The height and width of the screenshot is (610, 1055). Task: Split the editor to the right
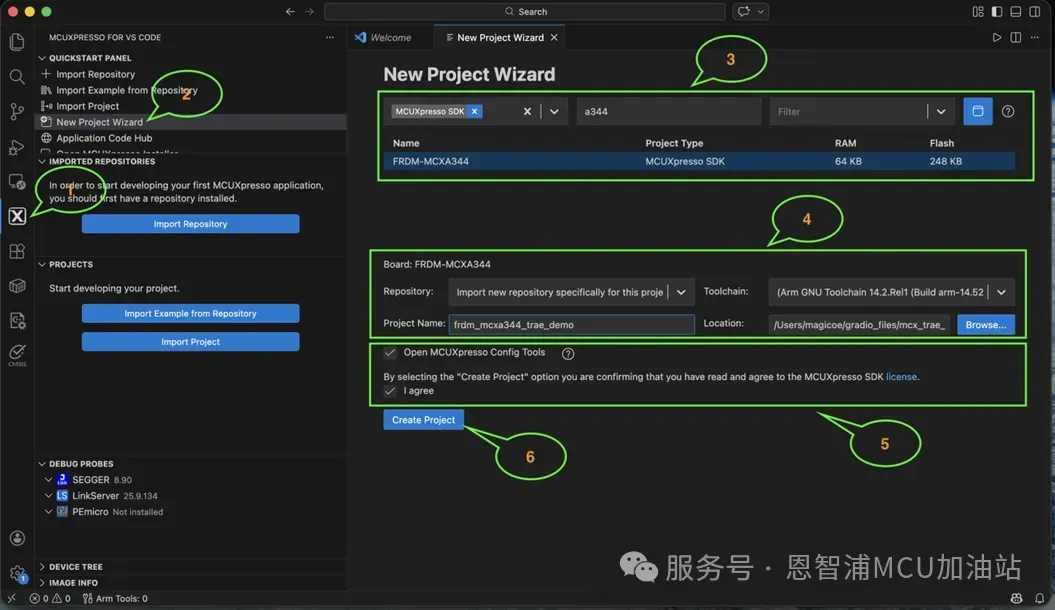point(1015,37)
